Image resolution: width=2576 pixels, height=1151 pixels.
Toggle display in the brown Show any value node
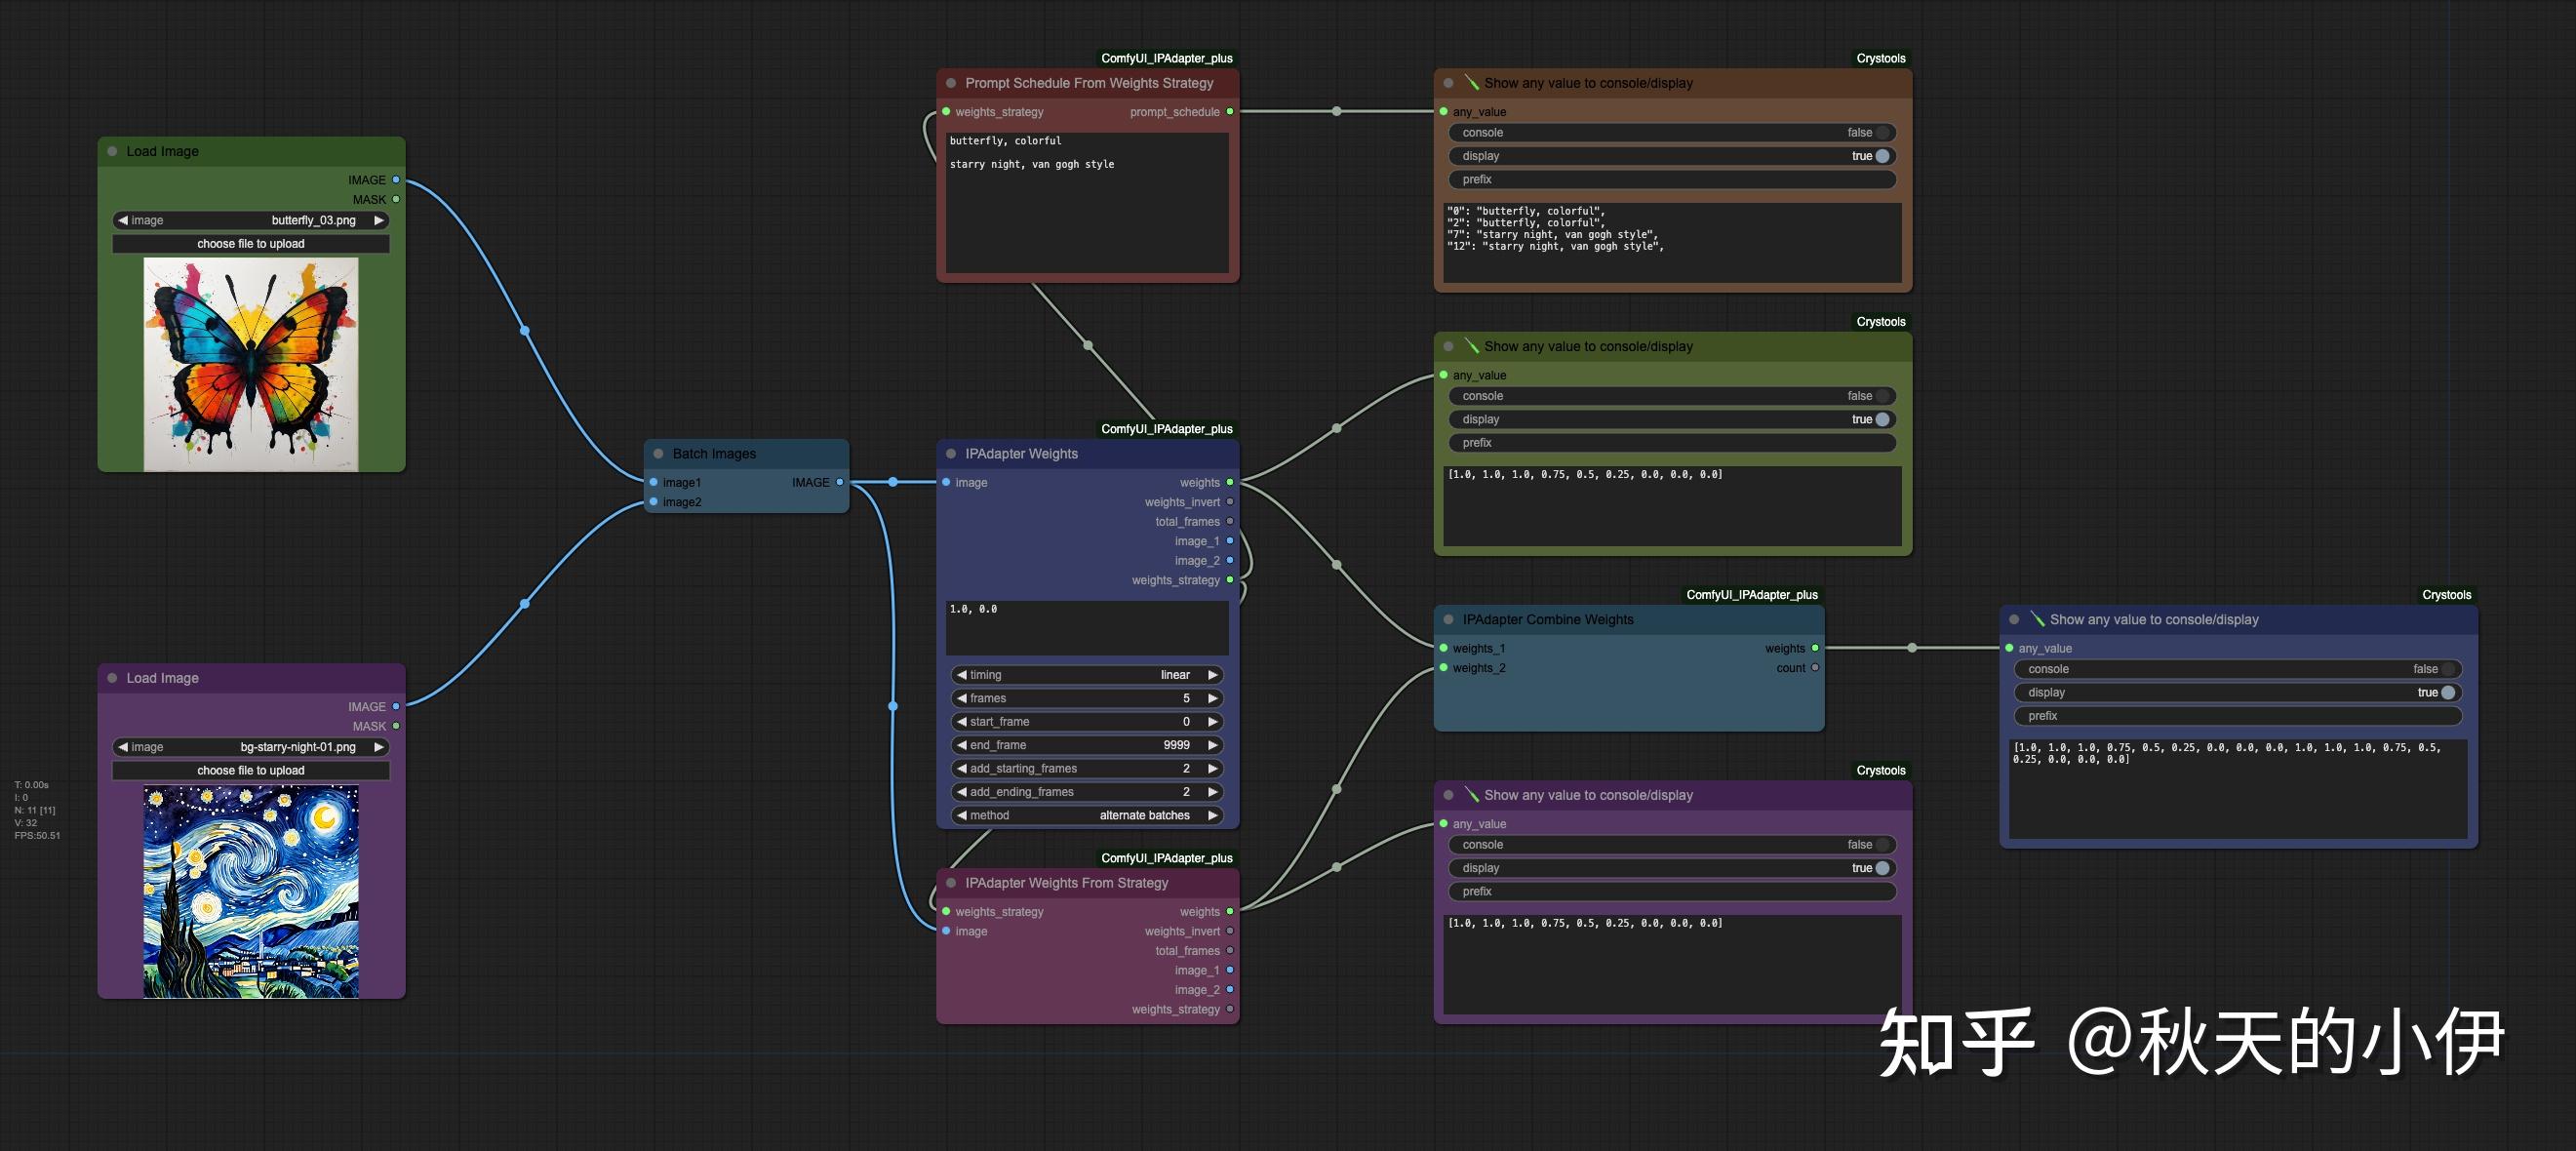click(1672, 156)
